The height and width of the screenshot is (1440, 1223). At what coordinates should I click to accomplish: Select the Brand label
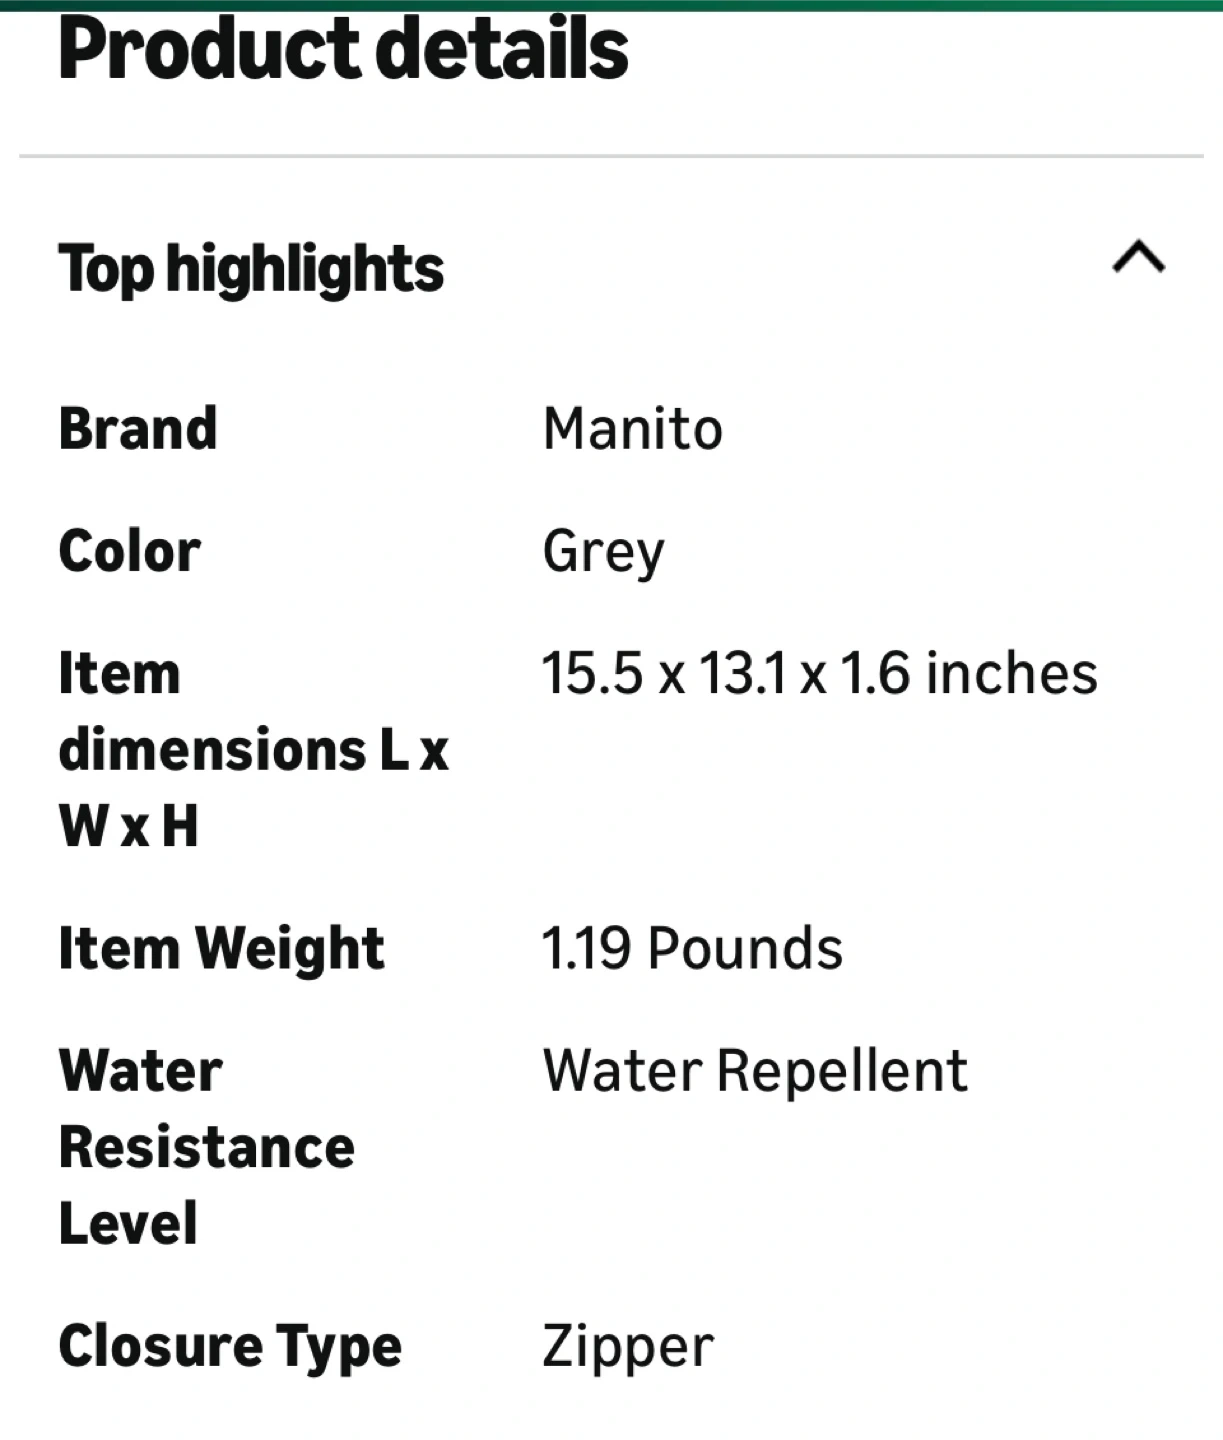[138, 429]
